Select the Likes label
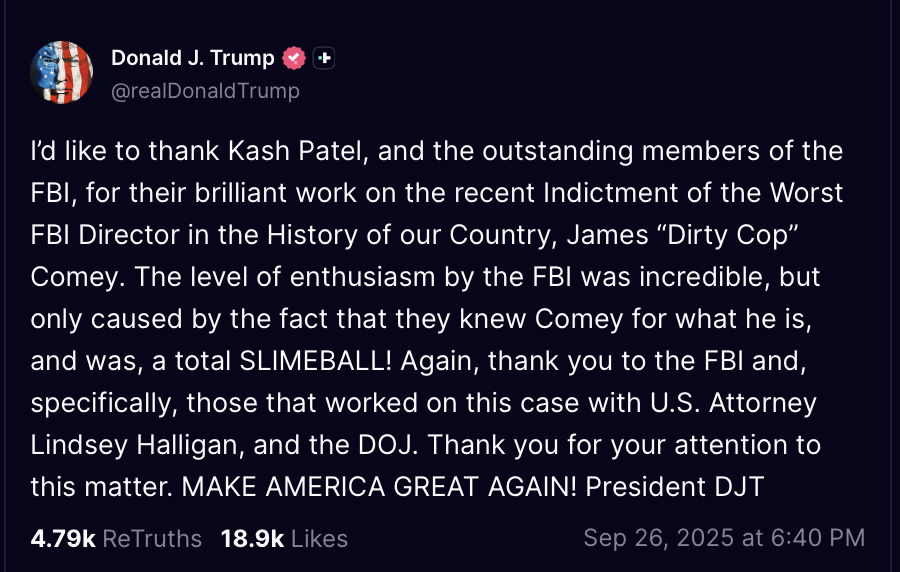 point(320,538)
